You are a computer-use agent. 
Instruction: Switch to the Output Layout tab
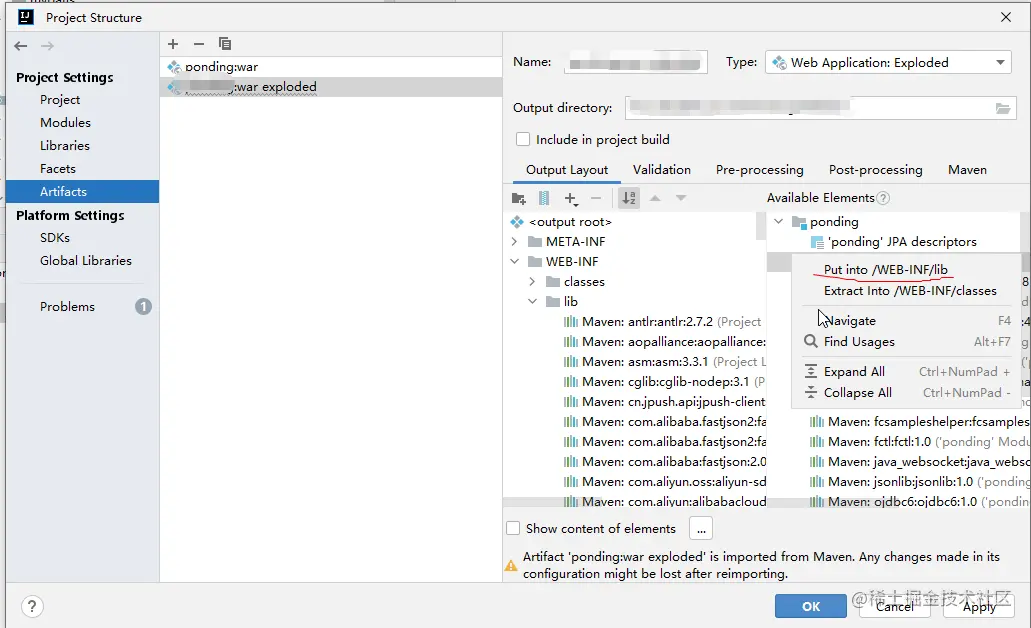[x=567, y=170]
